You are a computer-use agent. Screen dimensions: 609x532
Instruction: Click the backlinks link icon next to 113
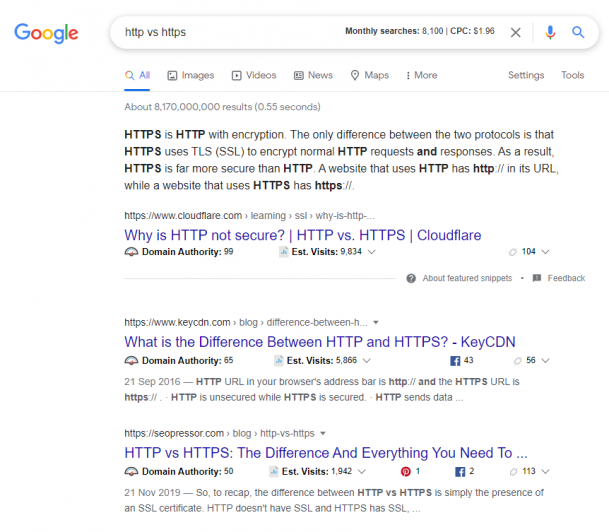pos(513,471)
